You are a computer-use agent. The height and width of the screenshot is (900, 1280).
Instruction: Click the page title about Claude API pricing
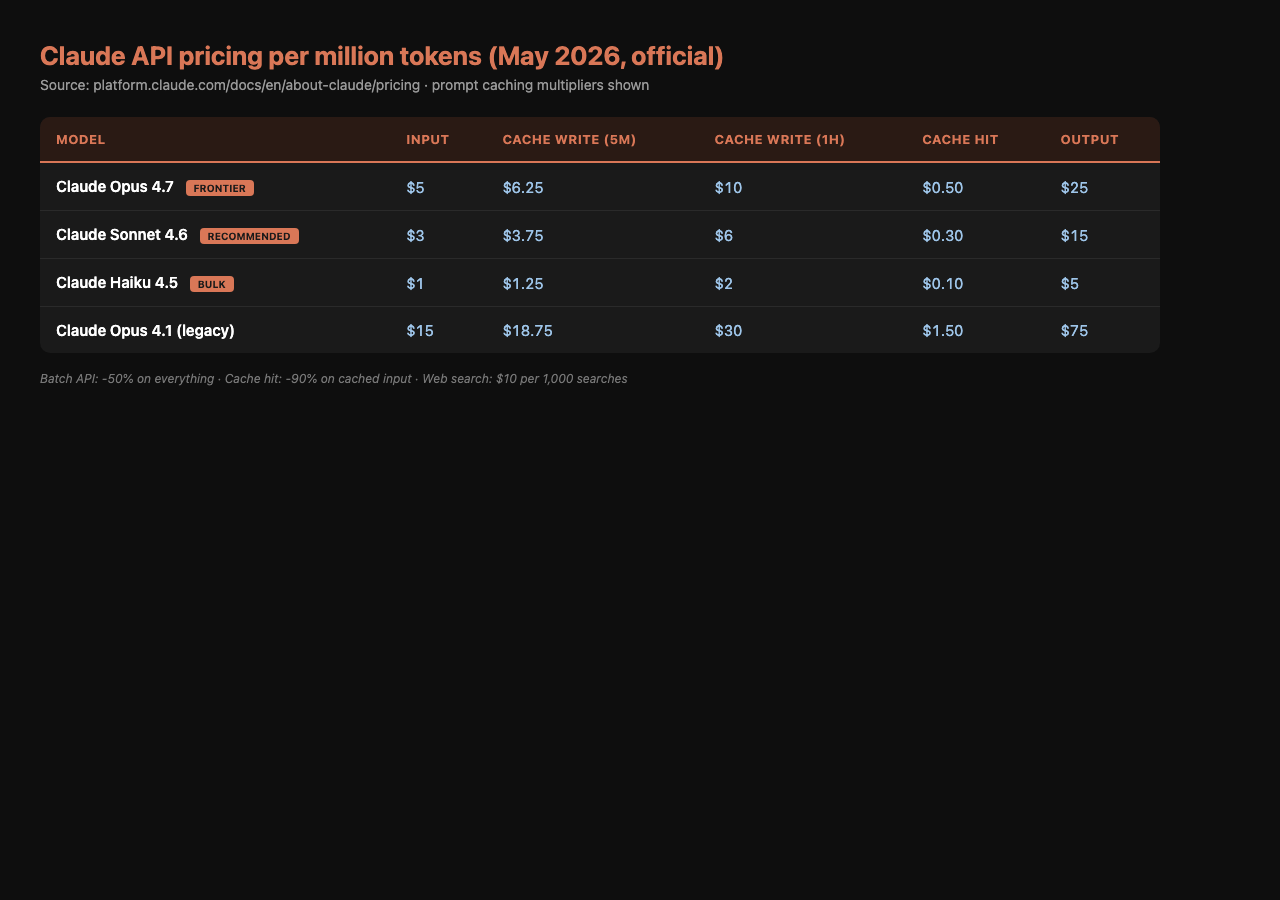coord(381,56)
